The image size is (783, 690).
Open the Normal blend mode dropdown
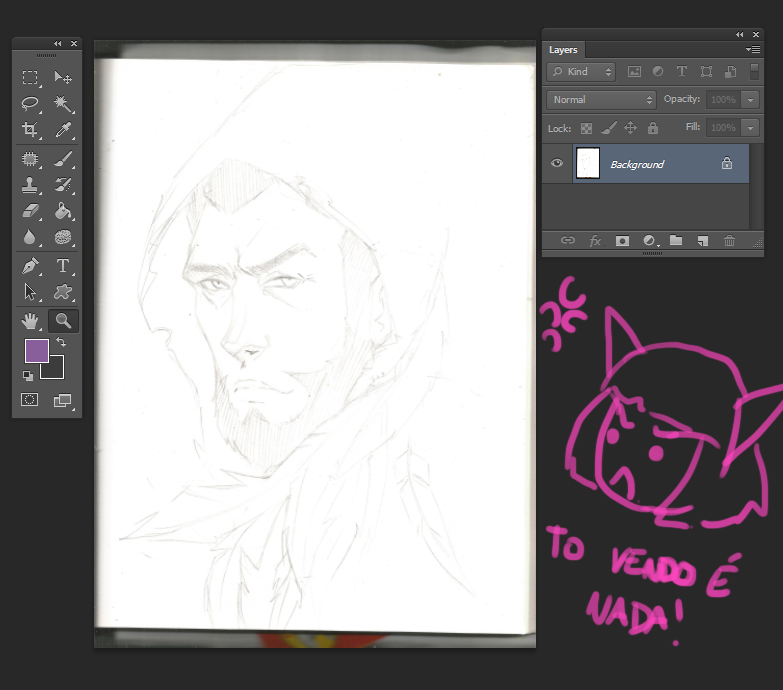click(601, 100)
